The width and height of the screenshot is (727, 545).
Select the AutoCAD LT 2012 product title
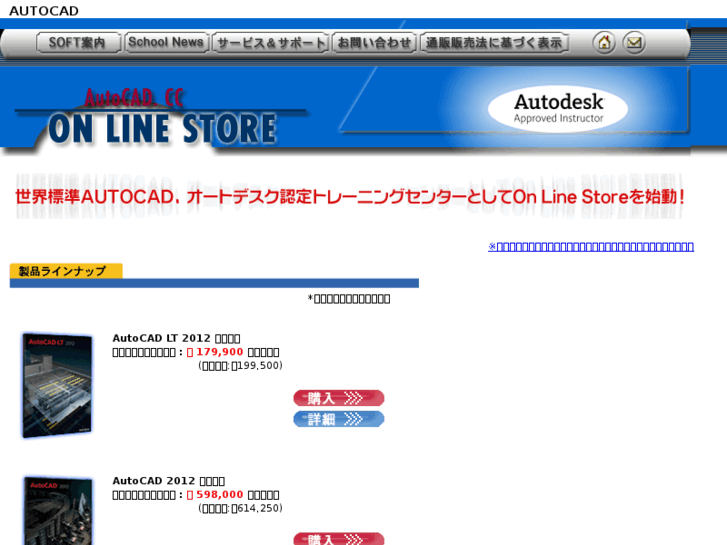coord(176,338)
